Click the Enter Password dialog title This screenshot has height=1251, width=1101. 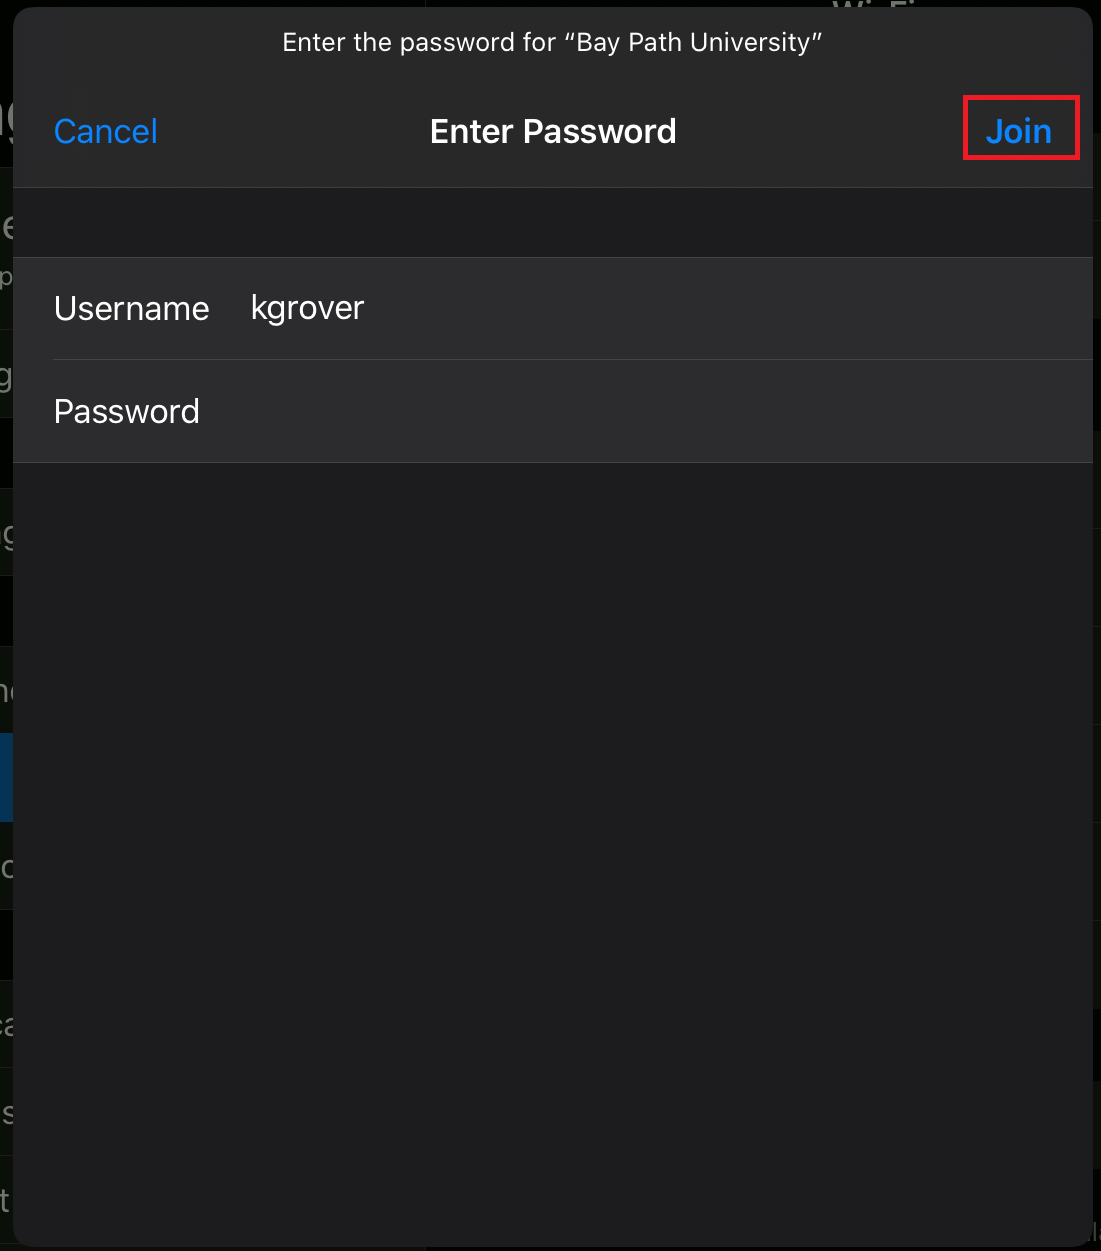553,131
